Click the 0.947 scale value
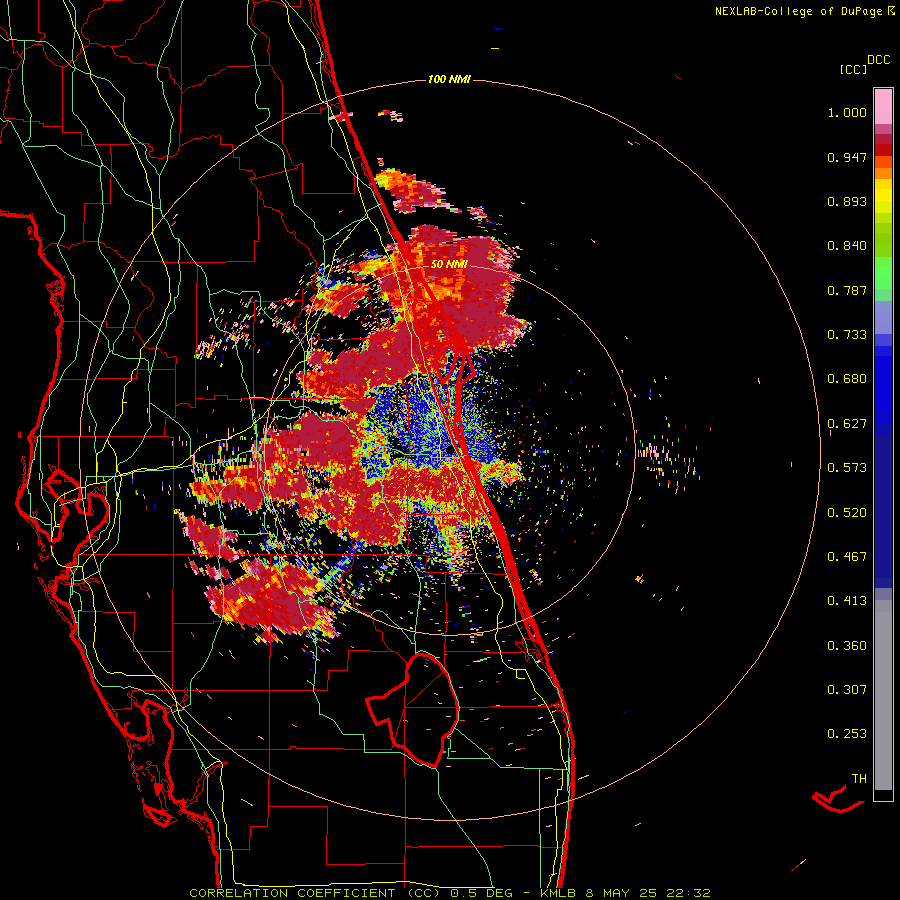The image size is (900, 900). tap(847, 157)
